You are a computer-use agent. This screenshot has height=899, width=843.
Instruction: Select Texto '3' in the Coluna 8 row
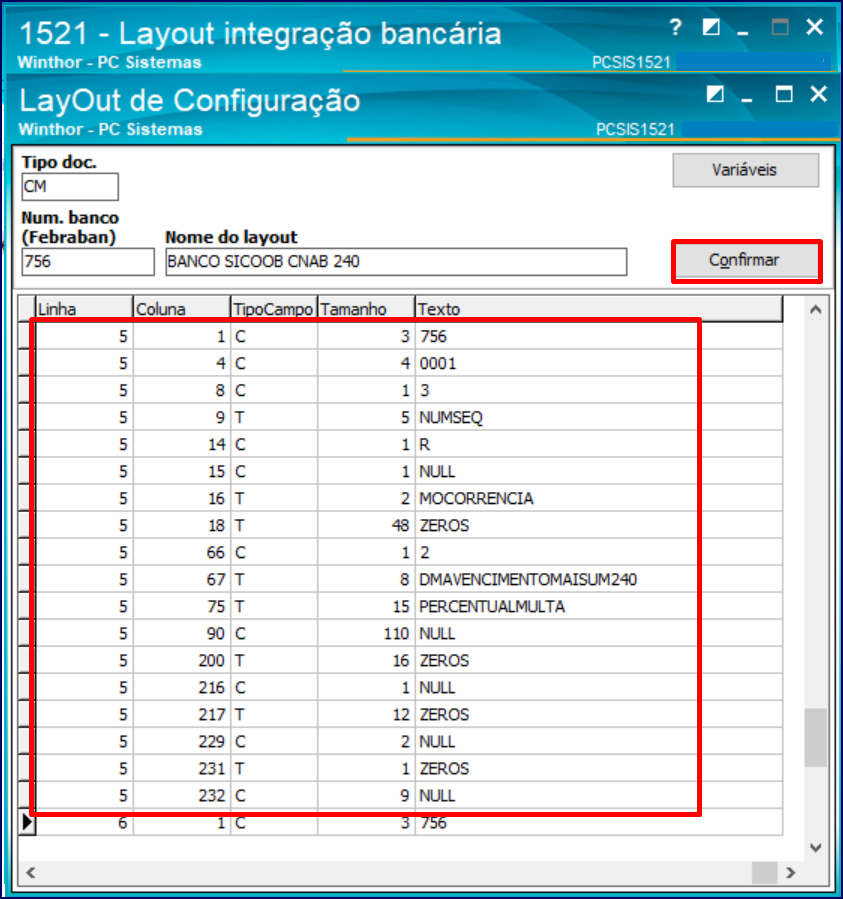point(599,390)
